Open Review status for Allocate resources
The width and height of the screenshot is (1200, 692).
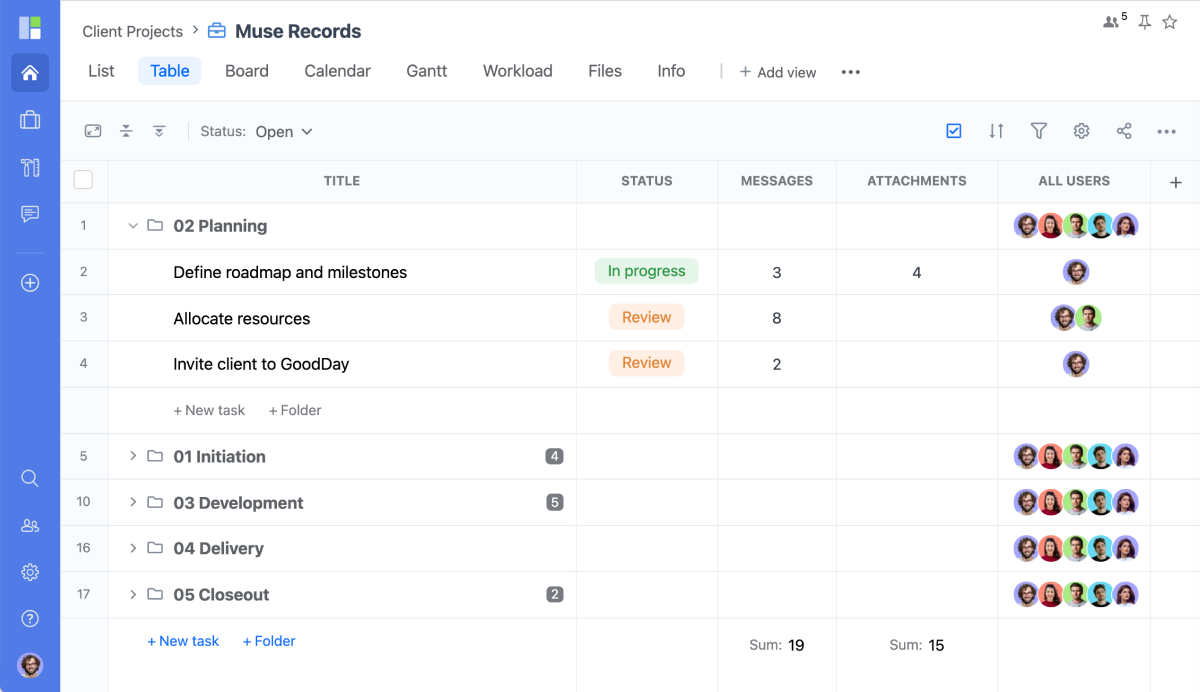[x=647, y=317]
